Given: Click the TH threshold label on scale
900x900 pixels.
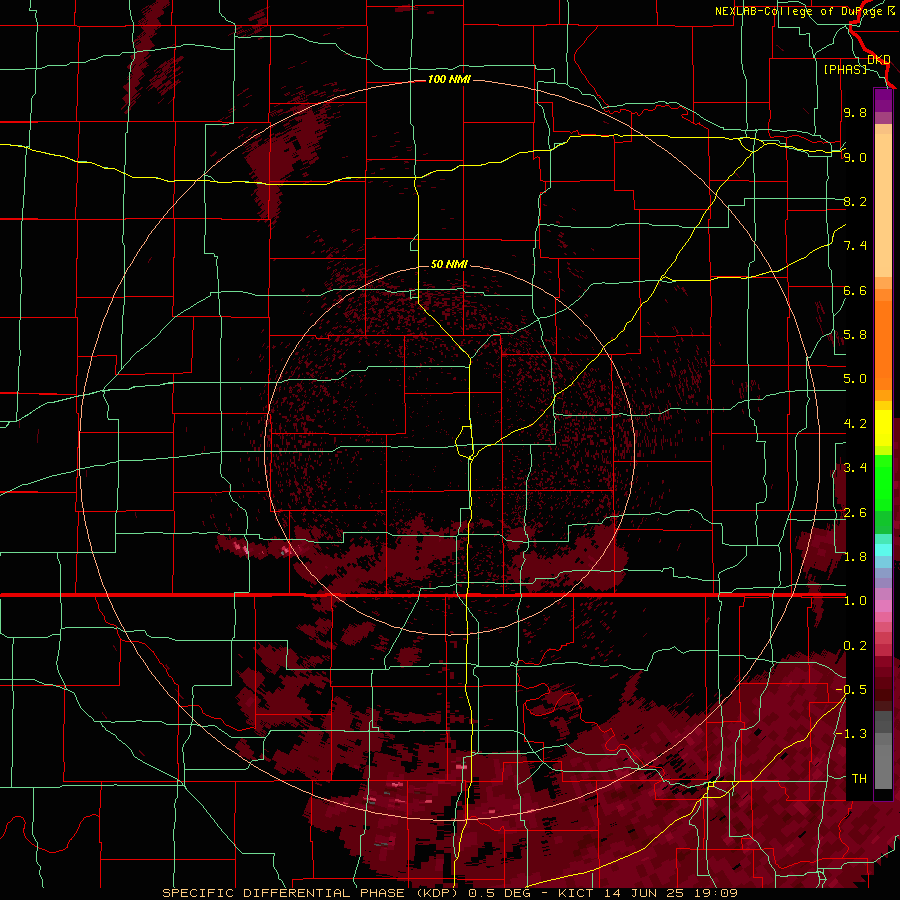Looking at the screenshot, I should [859, 779].
